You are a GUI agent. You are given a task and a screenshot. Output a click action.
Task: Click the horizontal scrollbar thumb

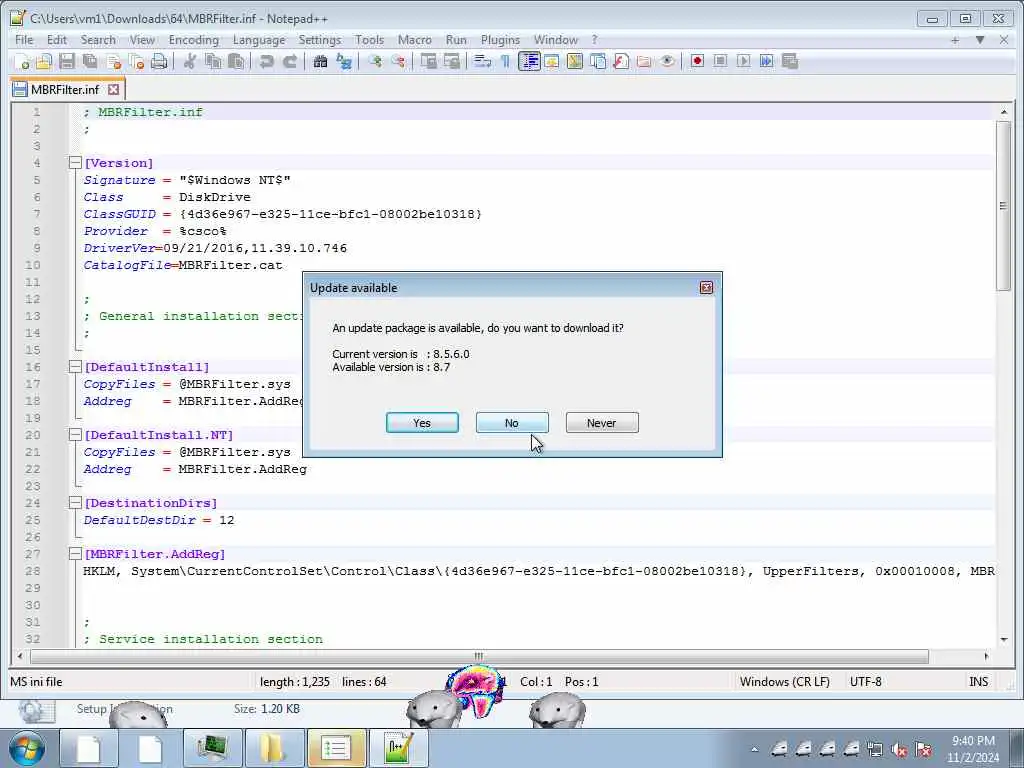479,656
